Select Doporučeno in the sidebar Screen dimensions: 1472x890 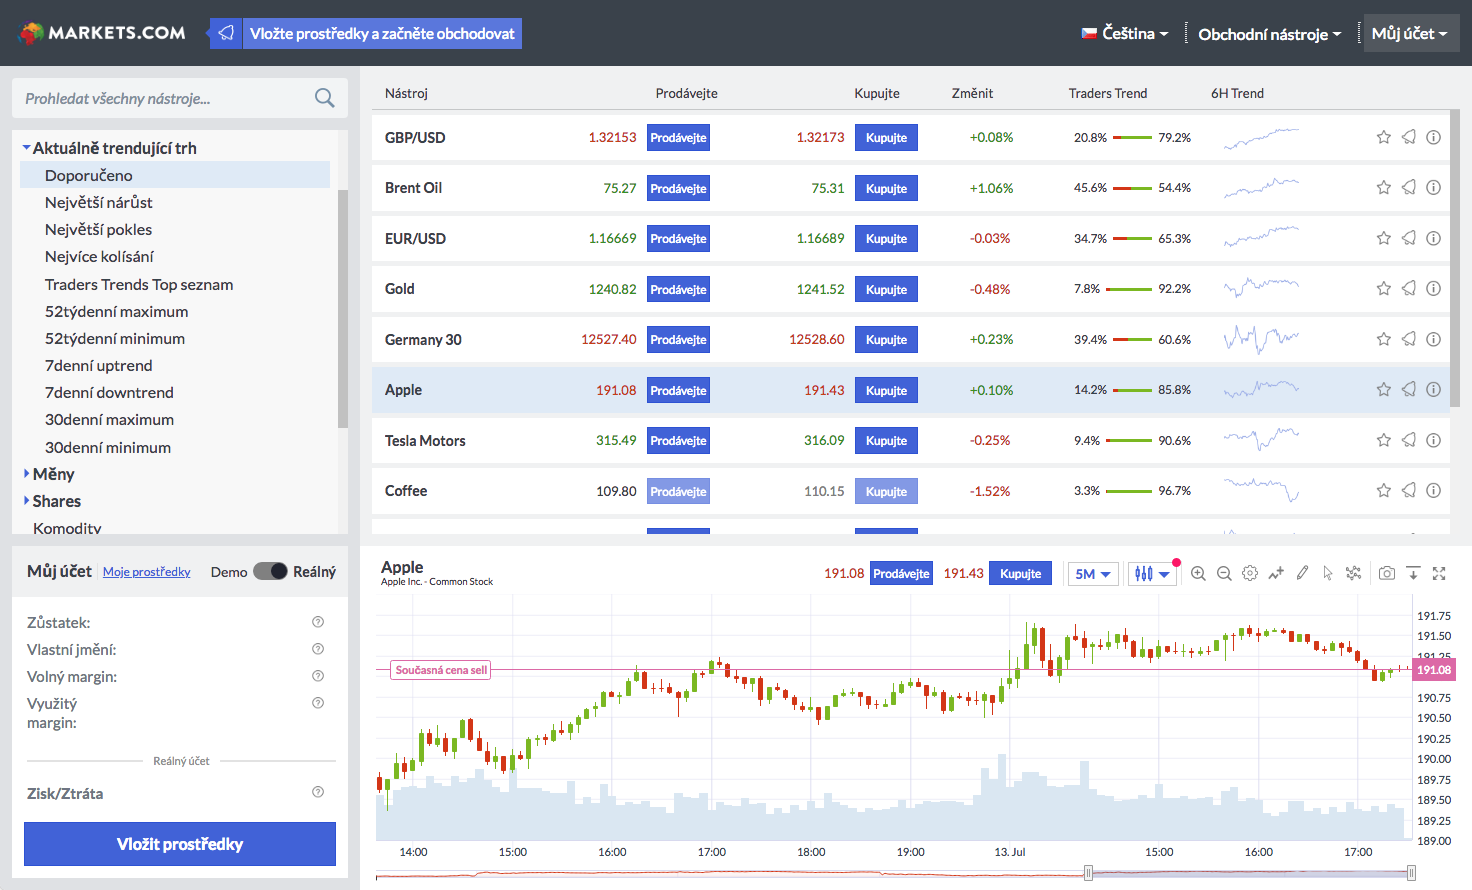point(175,175)
